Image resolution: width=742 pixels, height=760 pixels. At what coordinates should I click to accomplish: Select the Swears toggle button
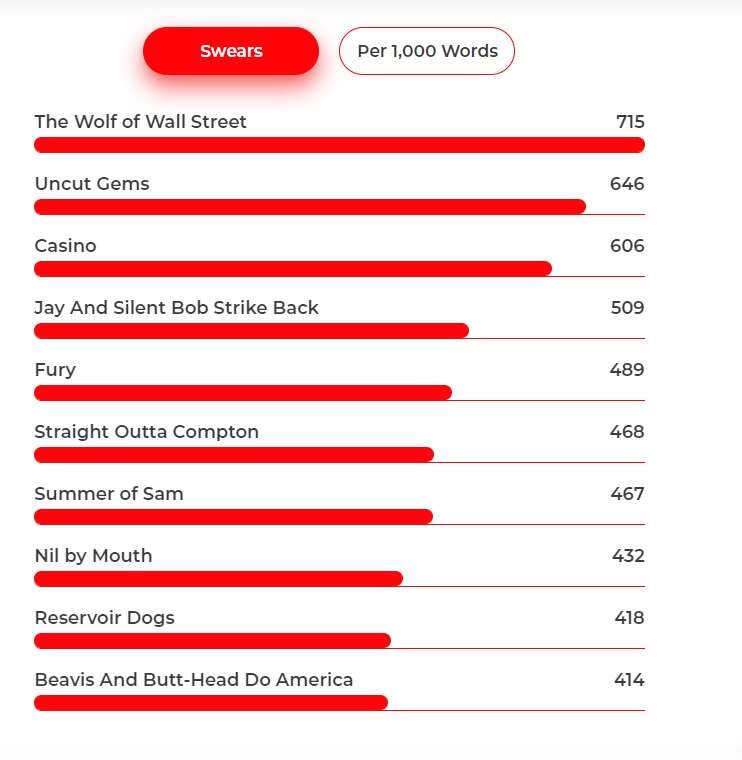tap(231, 51)
